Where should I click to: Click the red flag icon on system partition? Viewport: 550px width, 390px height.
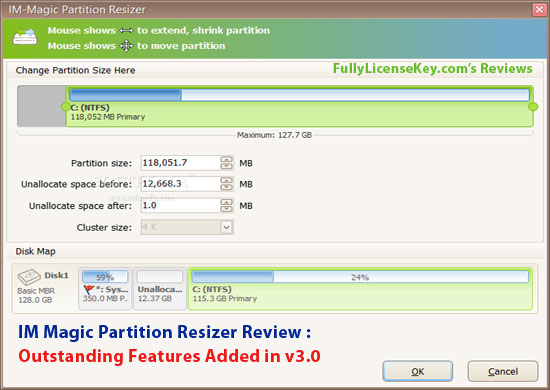pos(89,290)
